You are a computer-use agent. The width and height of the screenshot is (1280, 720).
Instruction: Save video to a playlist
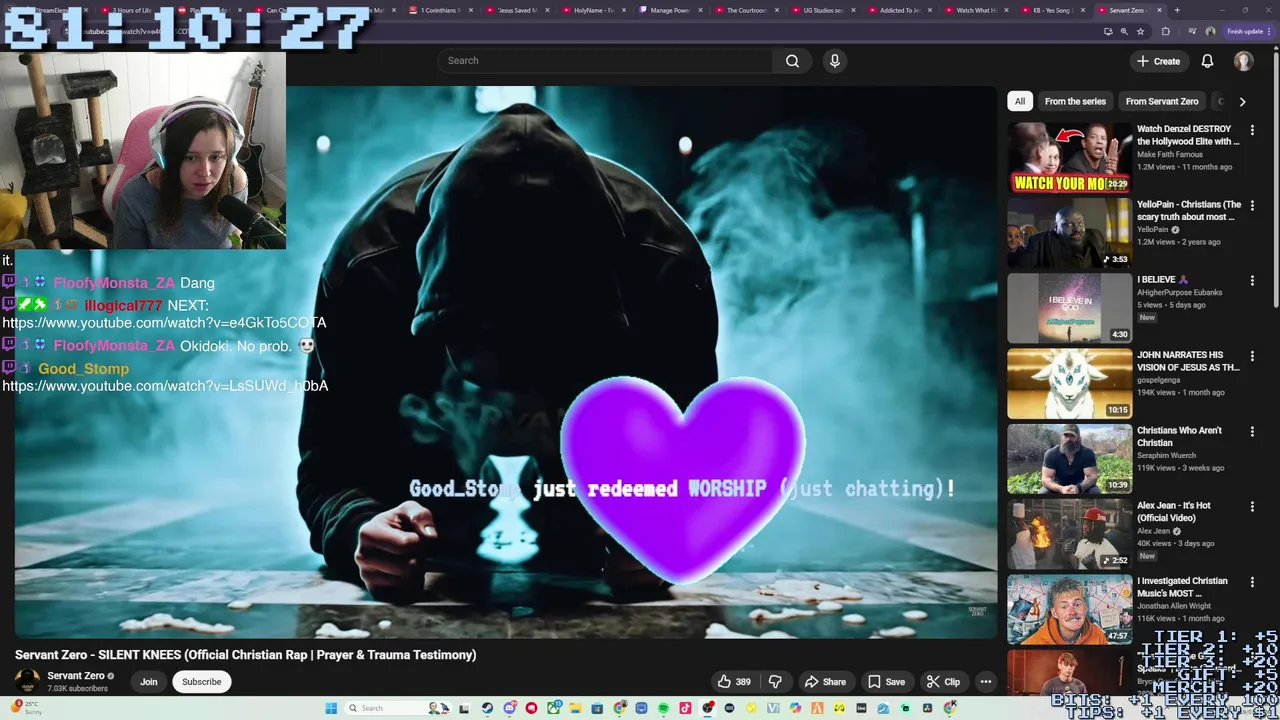click(x=886, y=682)
